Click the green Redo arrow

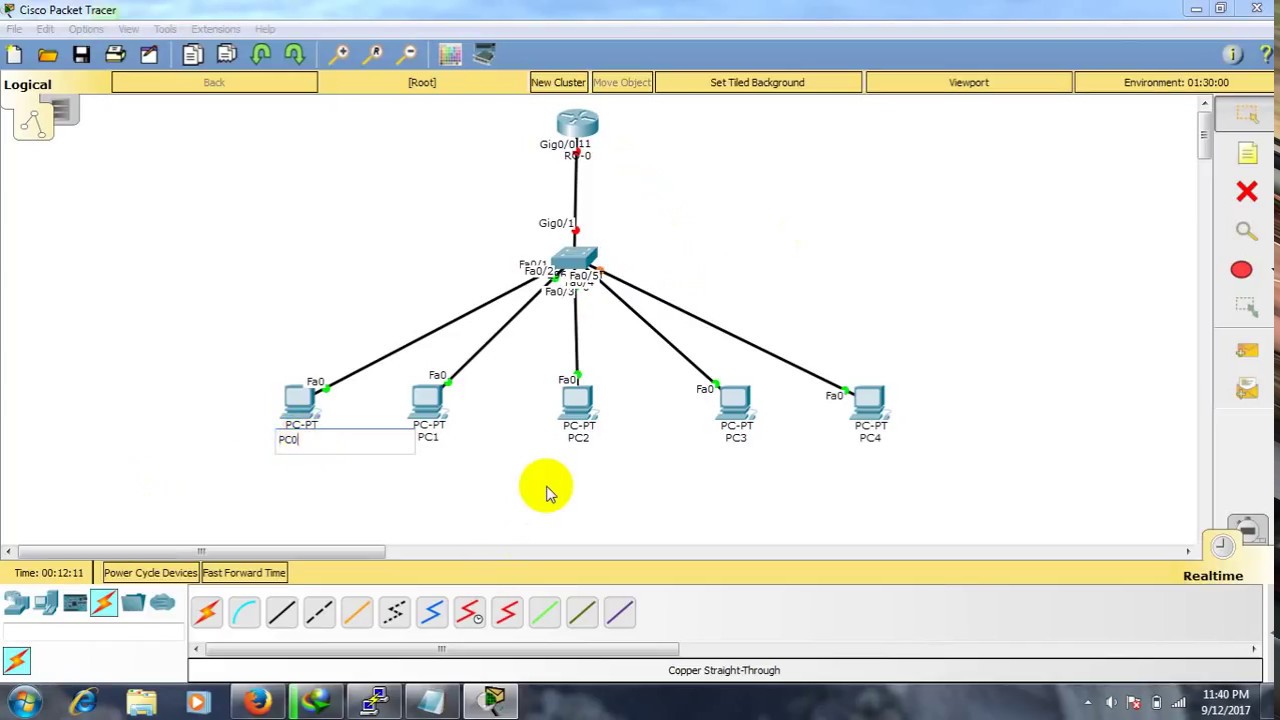tap(294, 55)
